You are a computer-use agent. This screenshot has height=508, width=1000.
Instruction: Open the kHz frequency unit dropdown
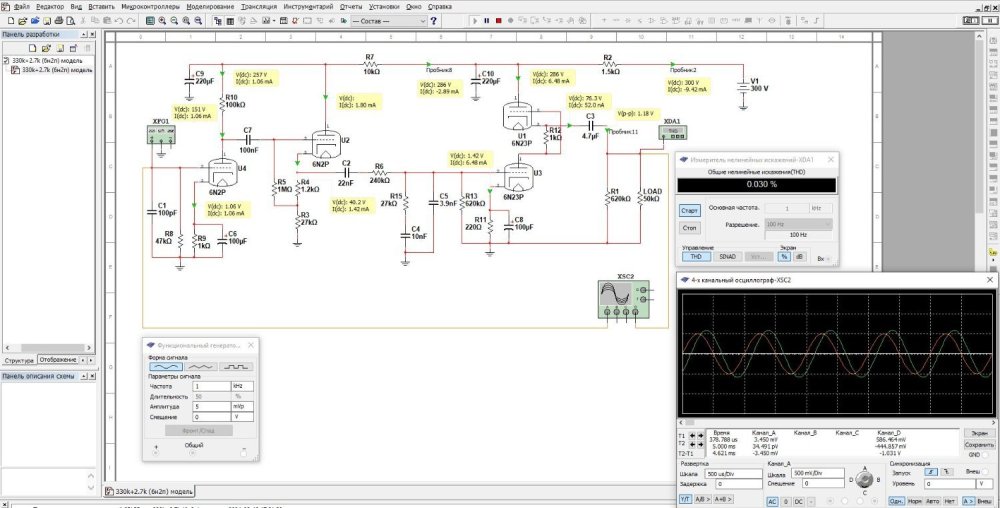pos(241,385)
